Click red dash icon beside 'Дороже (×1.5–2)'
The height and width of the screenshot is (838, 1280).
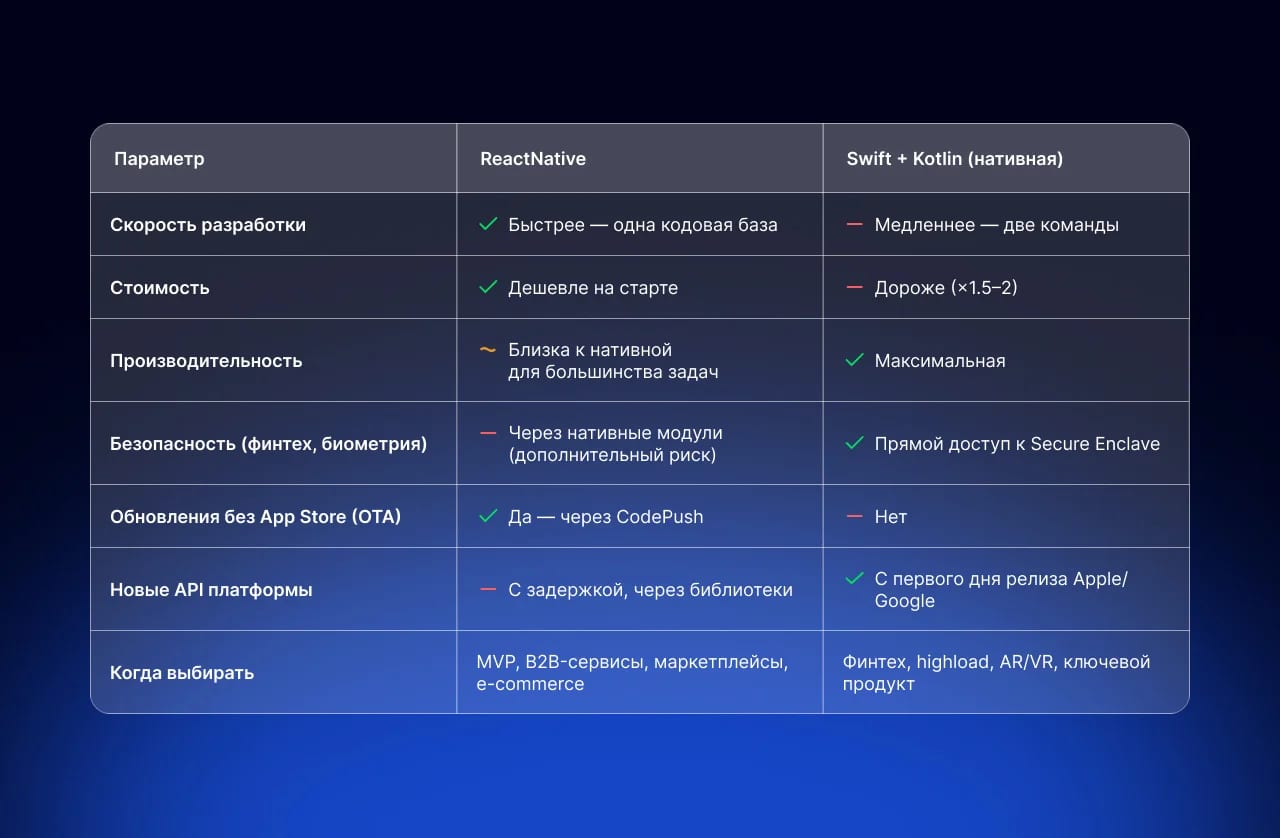click(x=854, y=287)
